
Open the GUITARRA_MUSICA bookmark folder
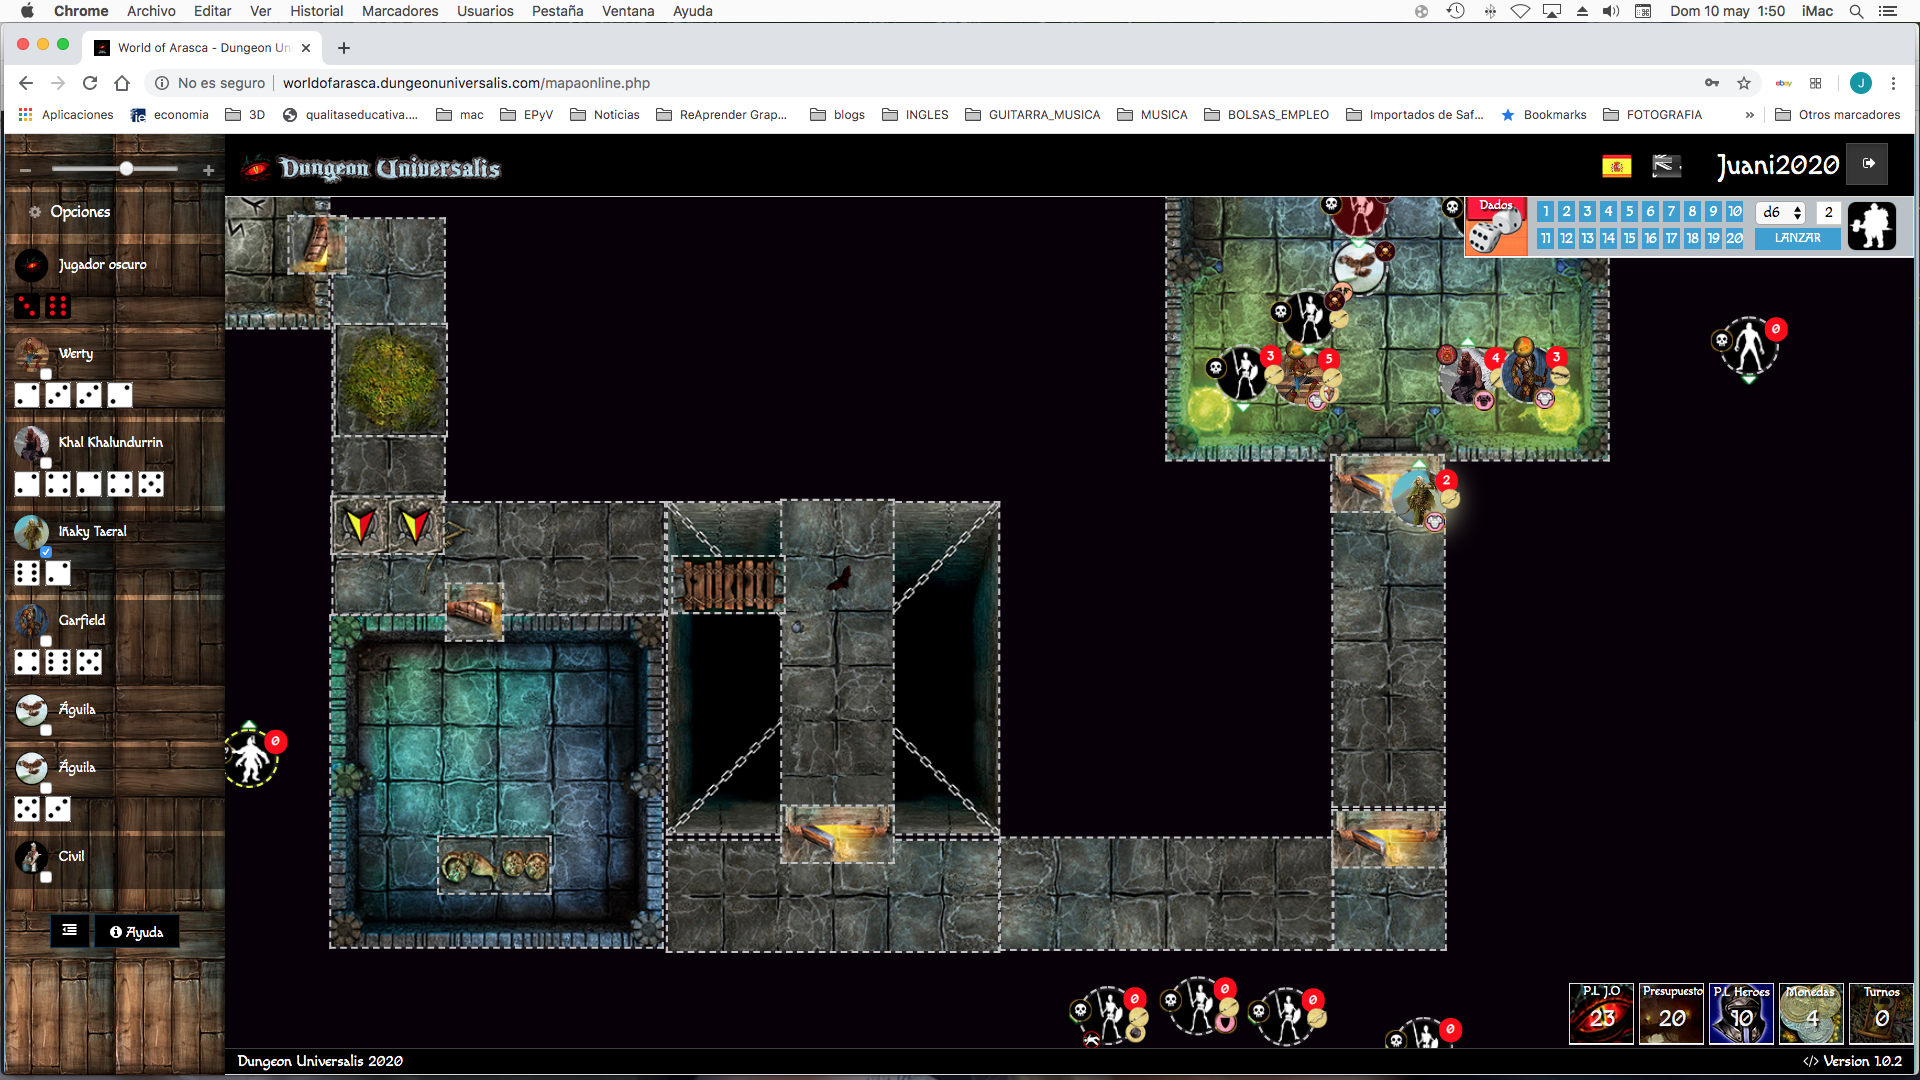tap(1033, 115)
